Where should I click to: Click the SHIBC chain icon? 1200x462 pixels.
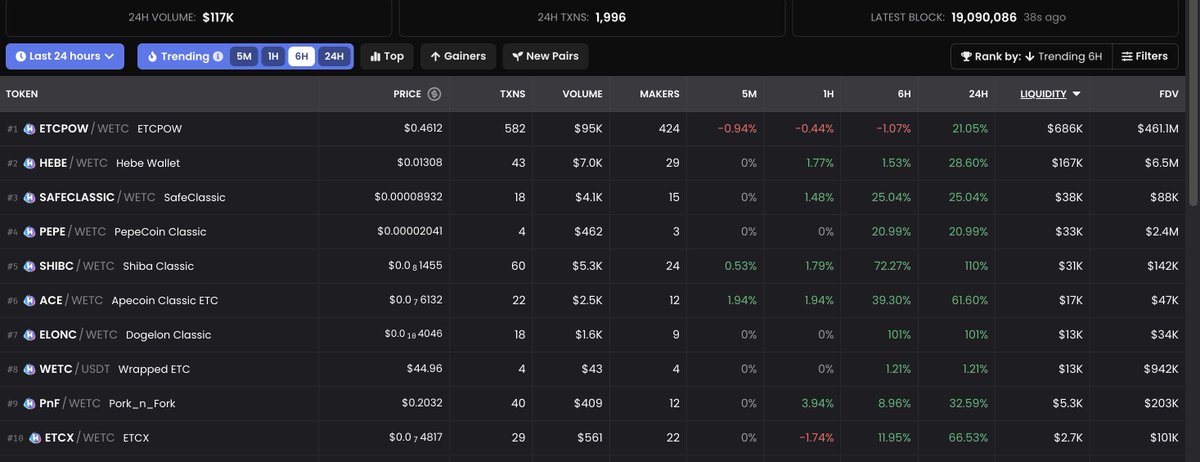coord(29,266)
